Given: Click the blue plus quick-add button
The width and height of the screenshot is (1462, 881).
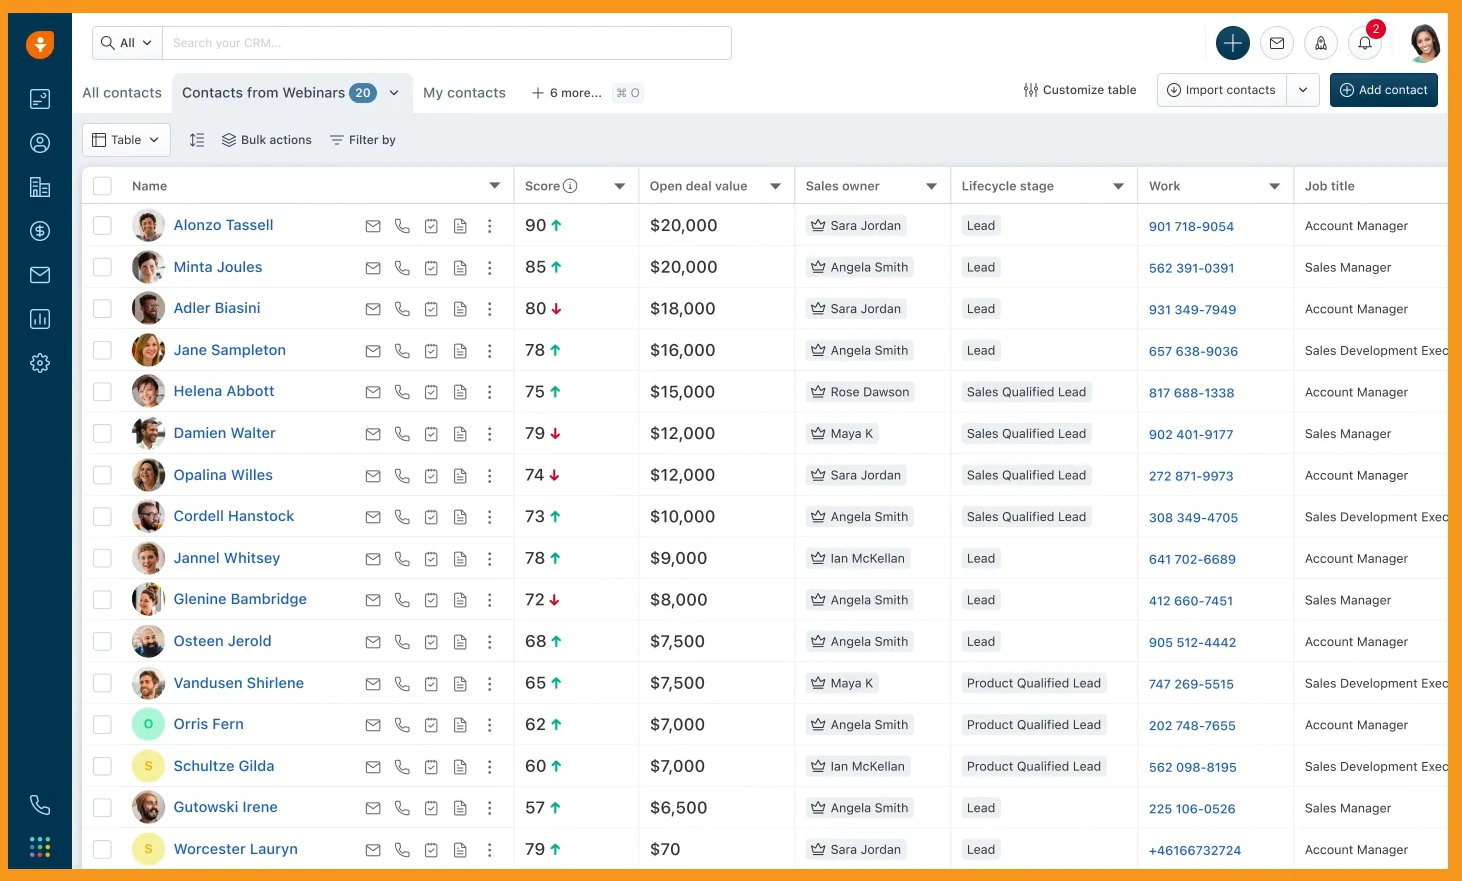Looking at the screenshot, I should click(x=1232, y=43).
